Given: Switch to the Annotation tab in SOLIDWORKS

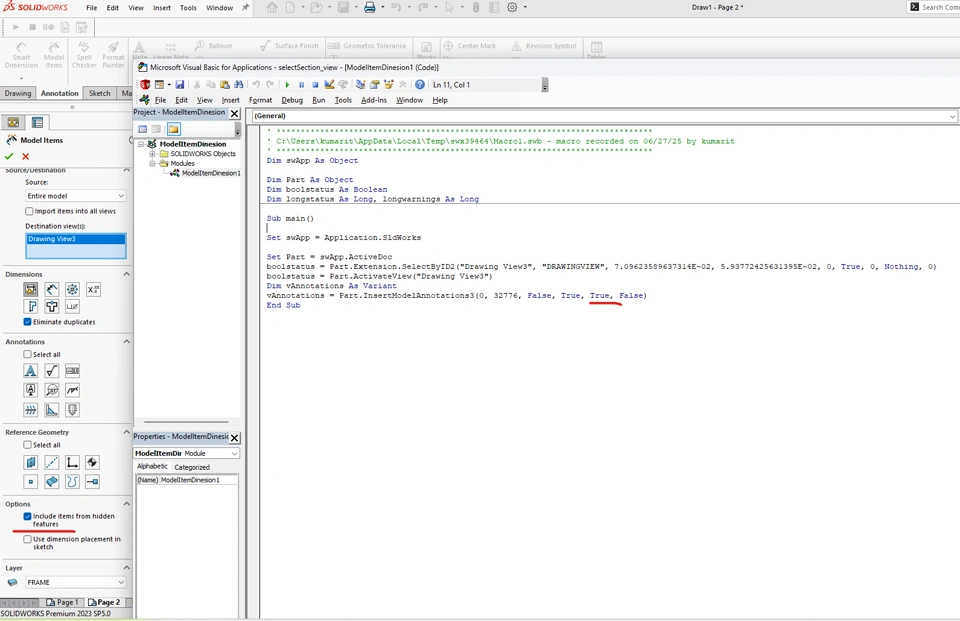Looking at the screenshot, I should pos(59,93).
